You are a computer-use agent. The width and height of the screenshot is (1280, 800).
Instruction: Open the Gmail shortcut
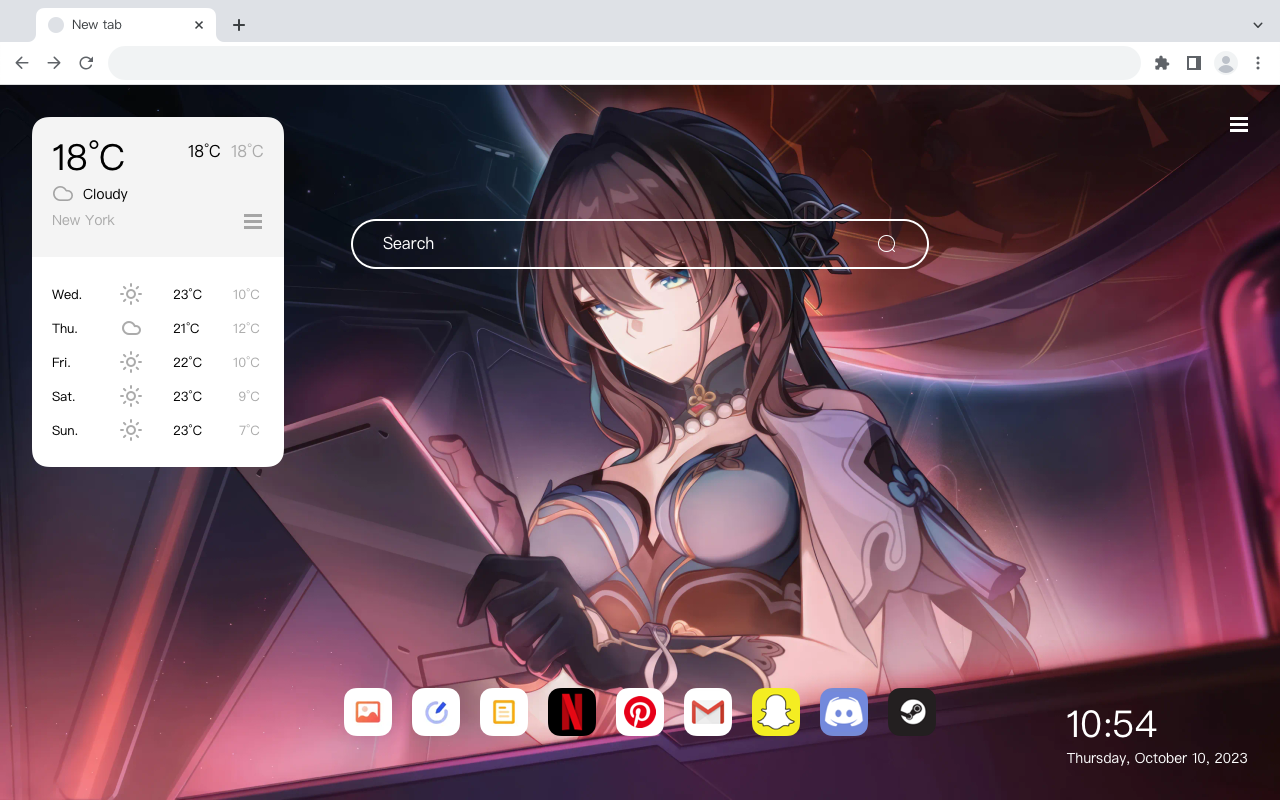point(708,712)
